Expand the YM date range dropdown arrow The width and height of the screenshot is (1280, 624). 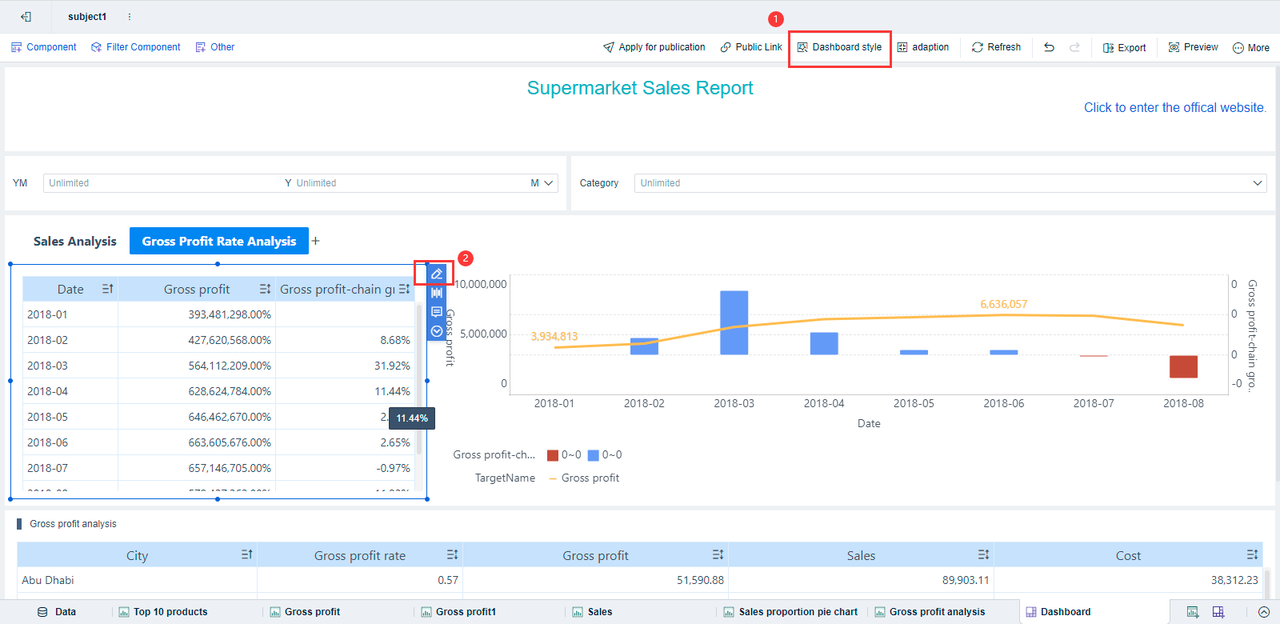coord(549,183)
